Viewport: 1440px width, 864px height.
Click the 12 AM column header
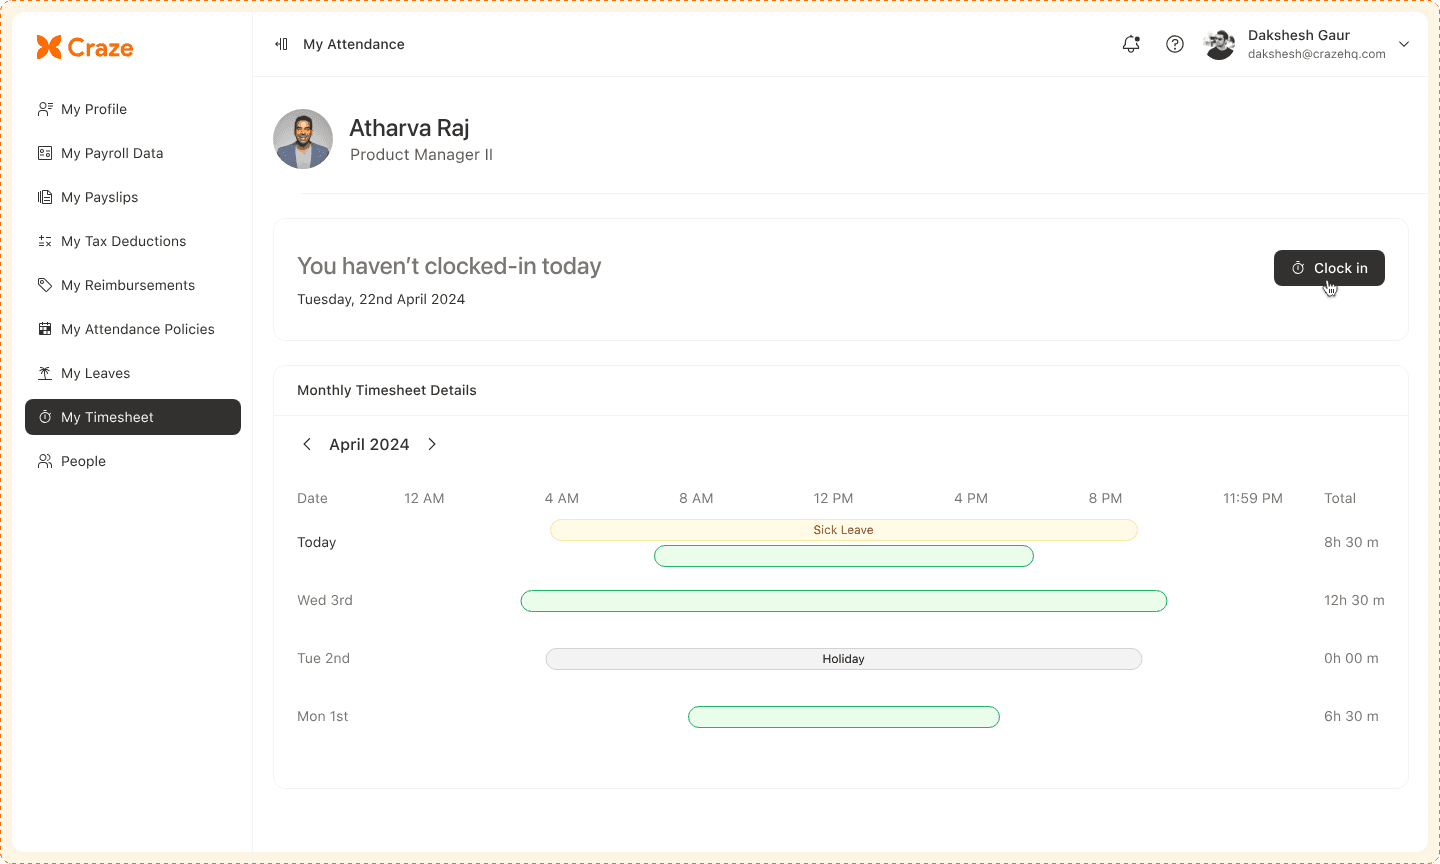[424, 498]
